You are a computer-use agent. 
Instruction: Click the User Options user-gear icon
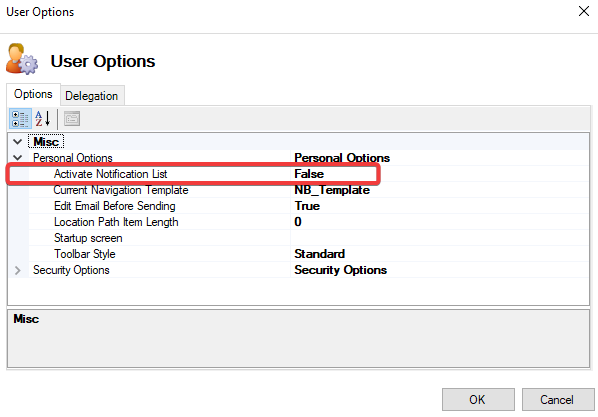coord(22,59)
